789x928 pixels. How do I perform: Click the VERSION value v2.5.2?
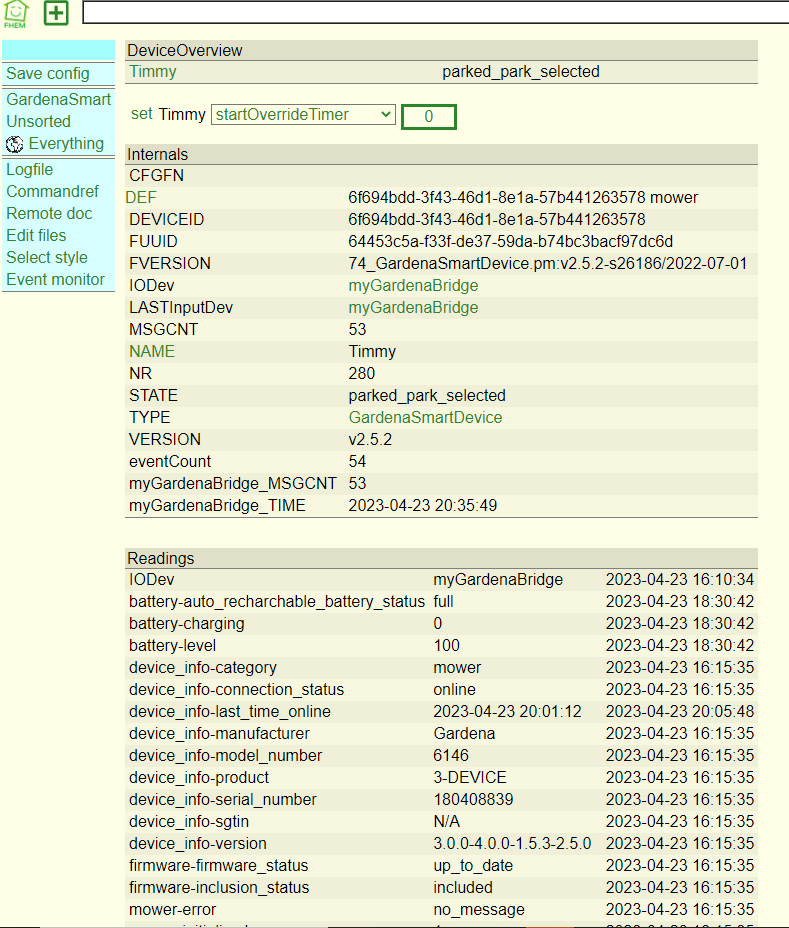click(370, 439)
